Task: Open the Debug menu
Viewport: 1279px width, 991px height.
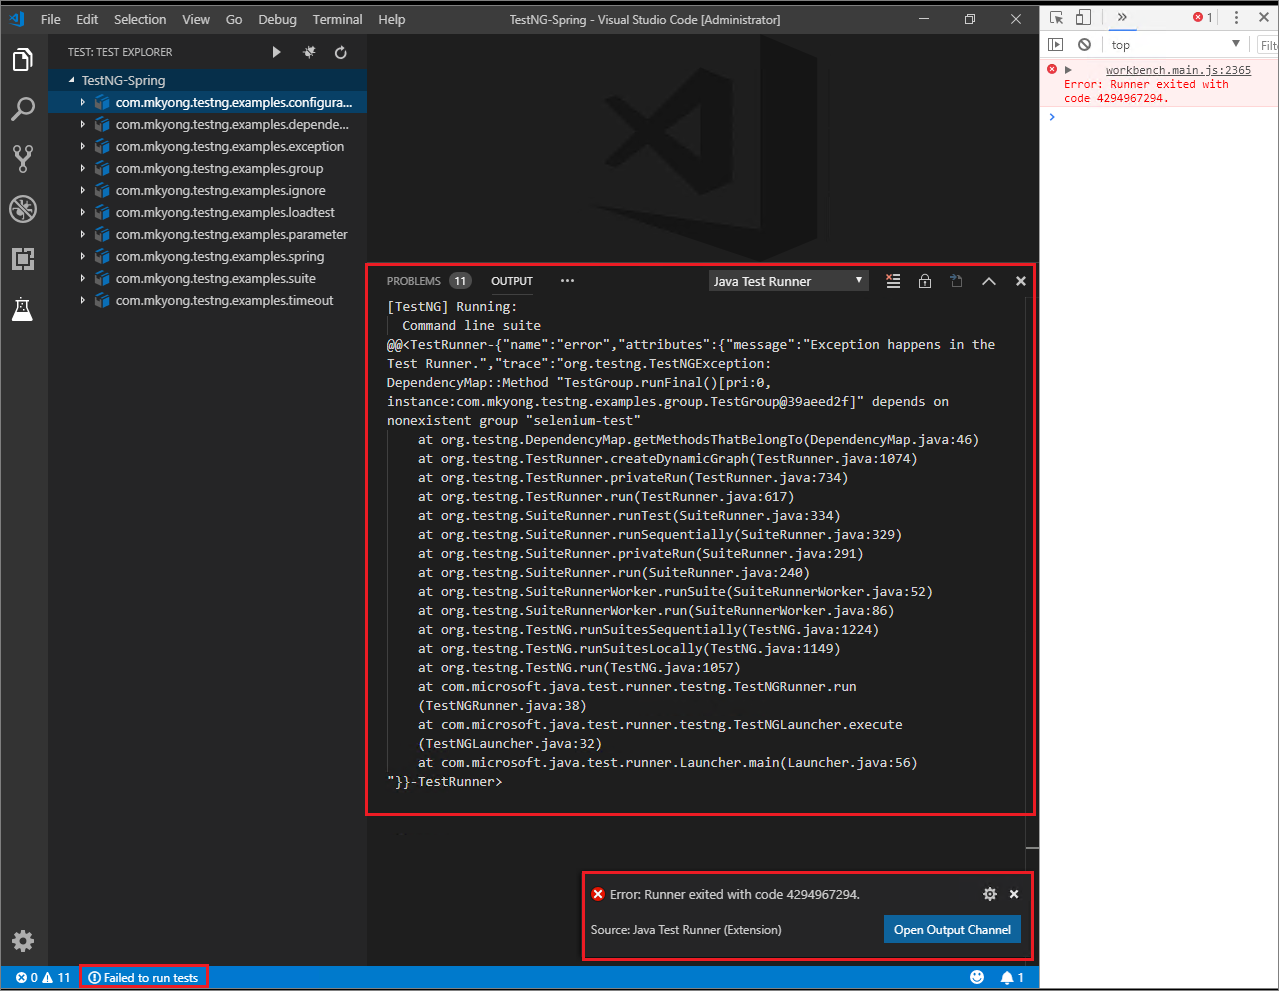Action: point(277,18)
